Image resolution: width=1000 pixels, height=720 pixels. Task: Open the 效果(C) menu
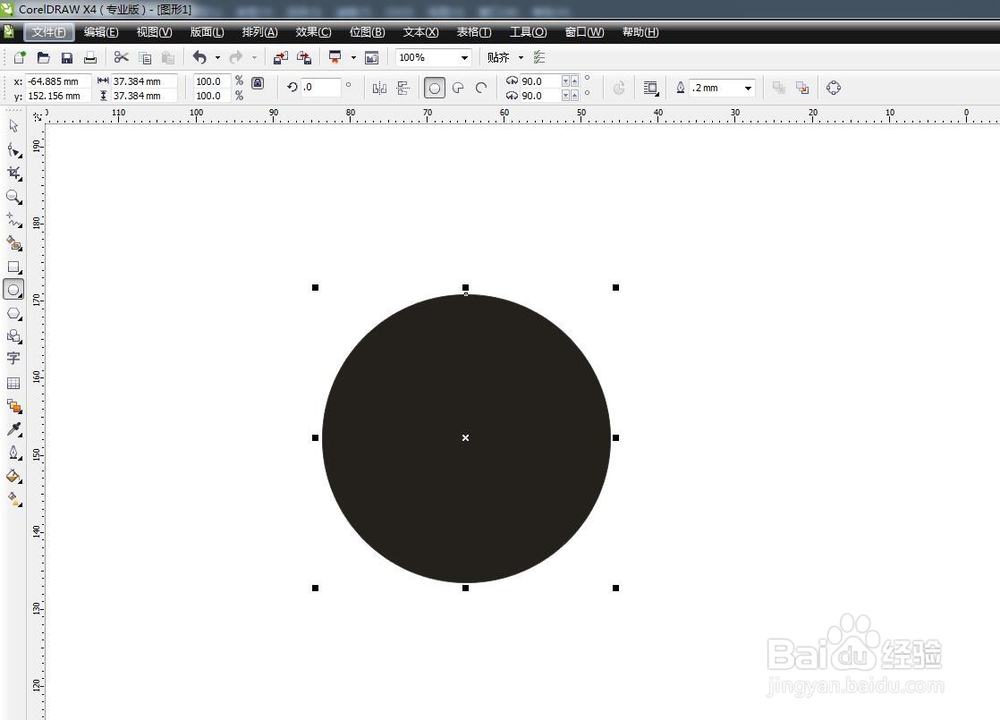[x=313, y=32]
